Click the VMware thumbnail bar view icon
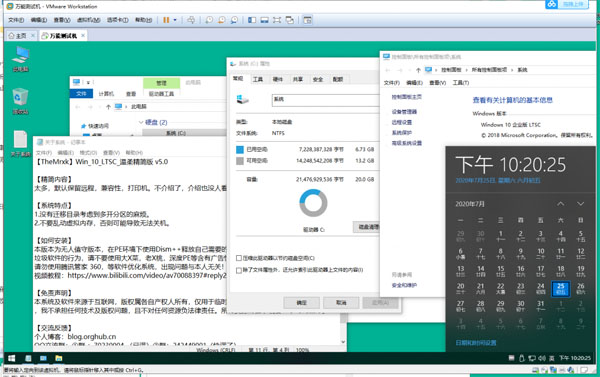Viewport: 600px width, 377px height. pyautogui.click(x=264, y=20)
